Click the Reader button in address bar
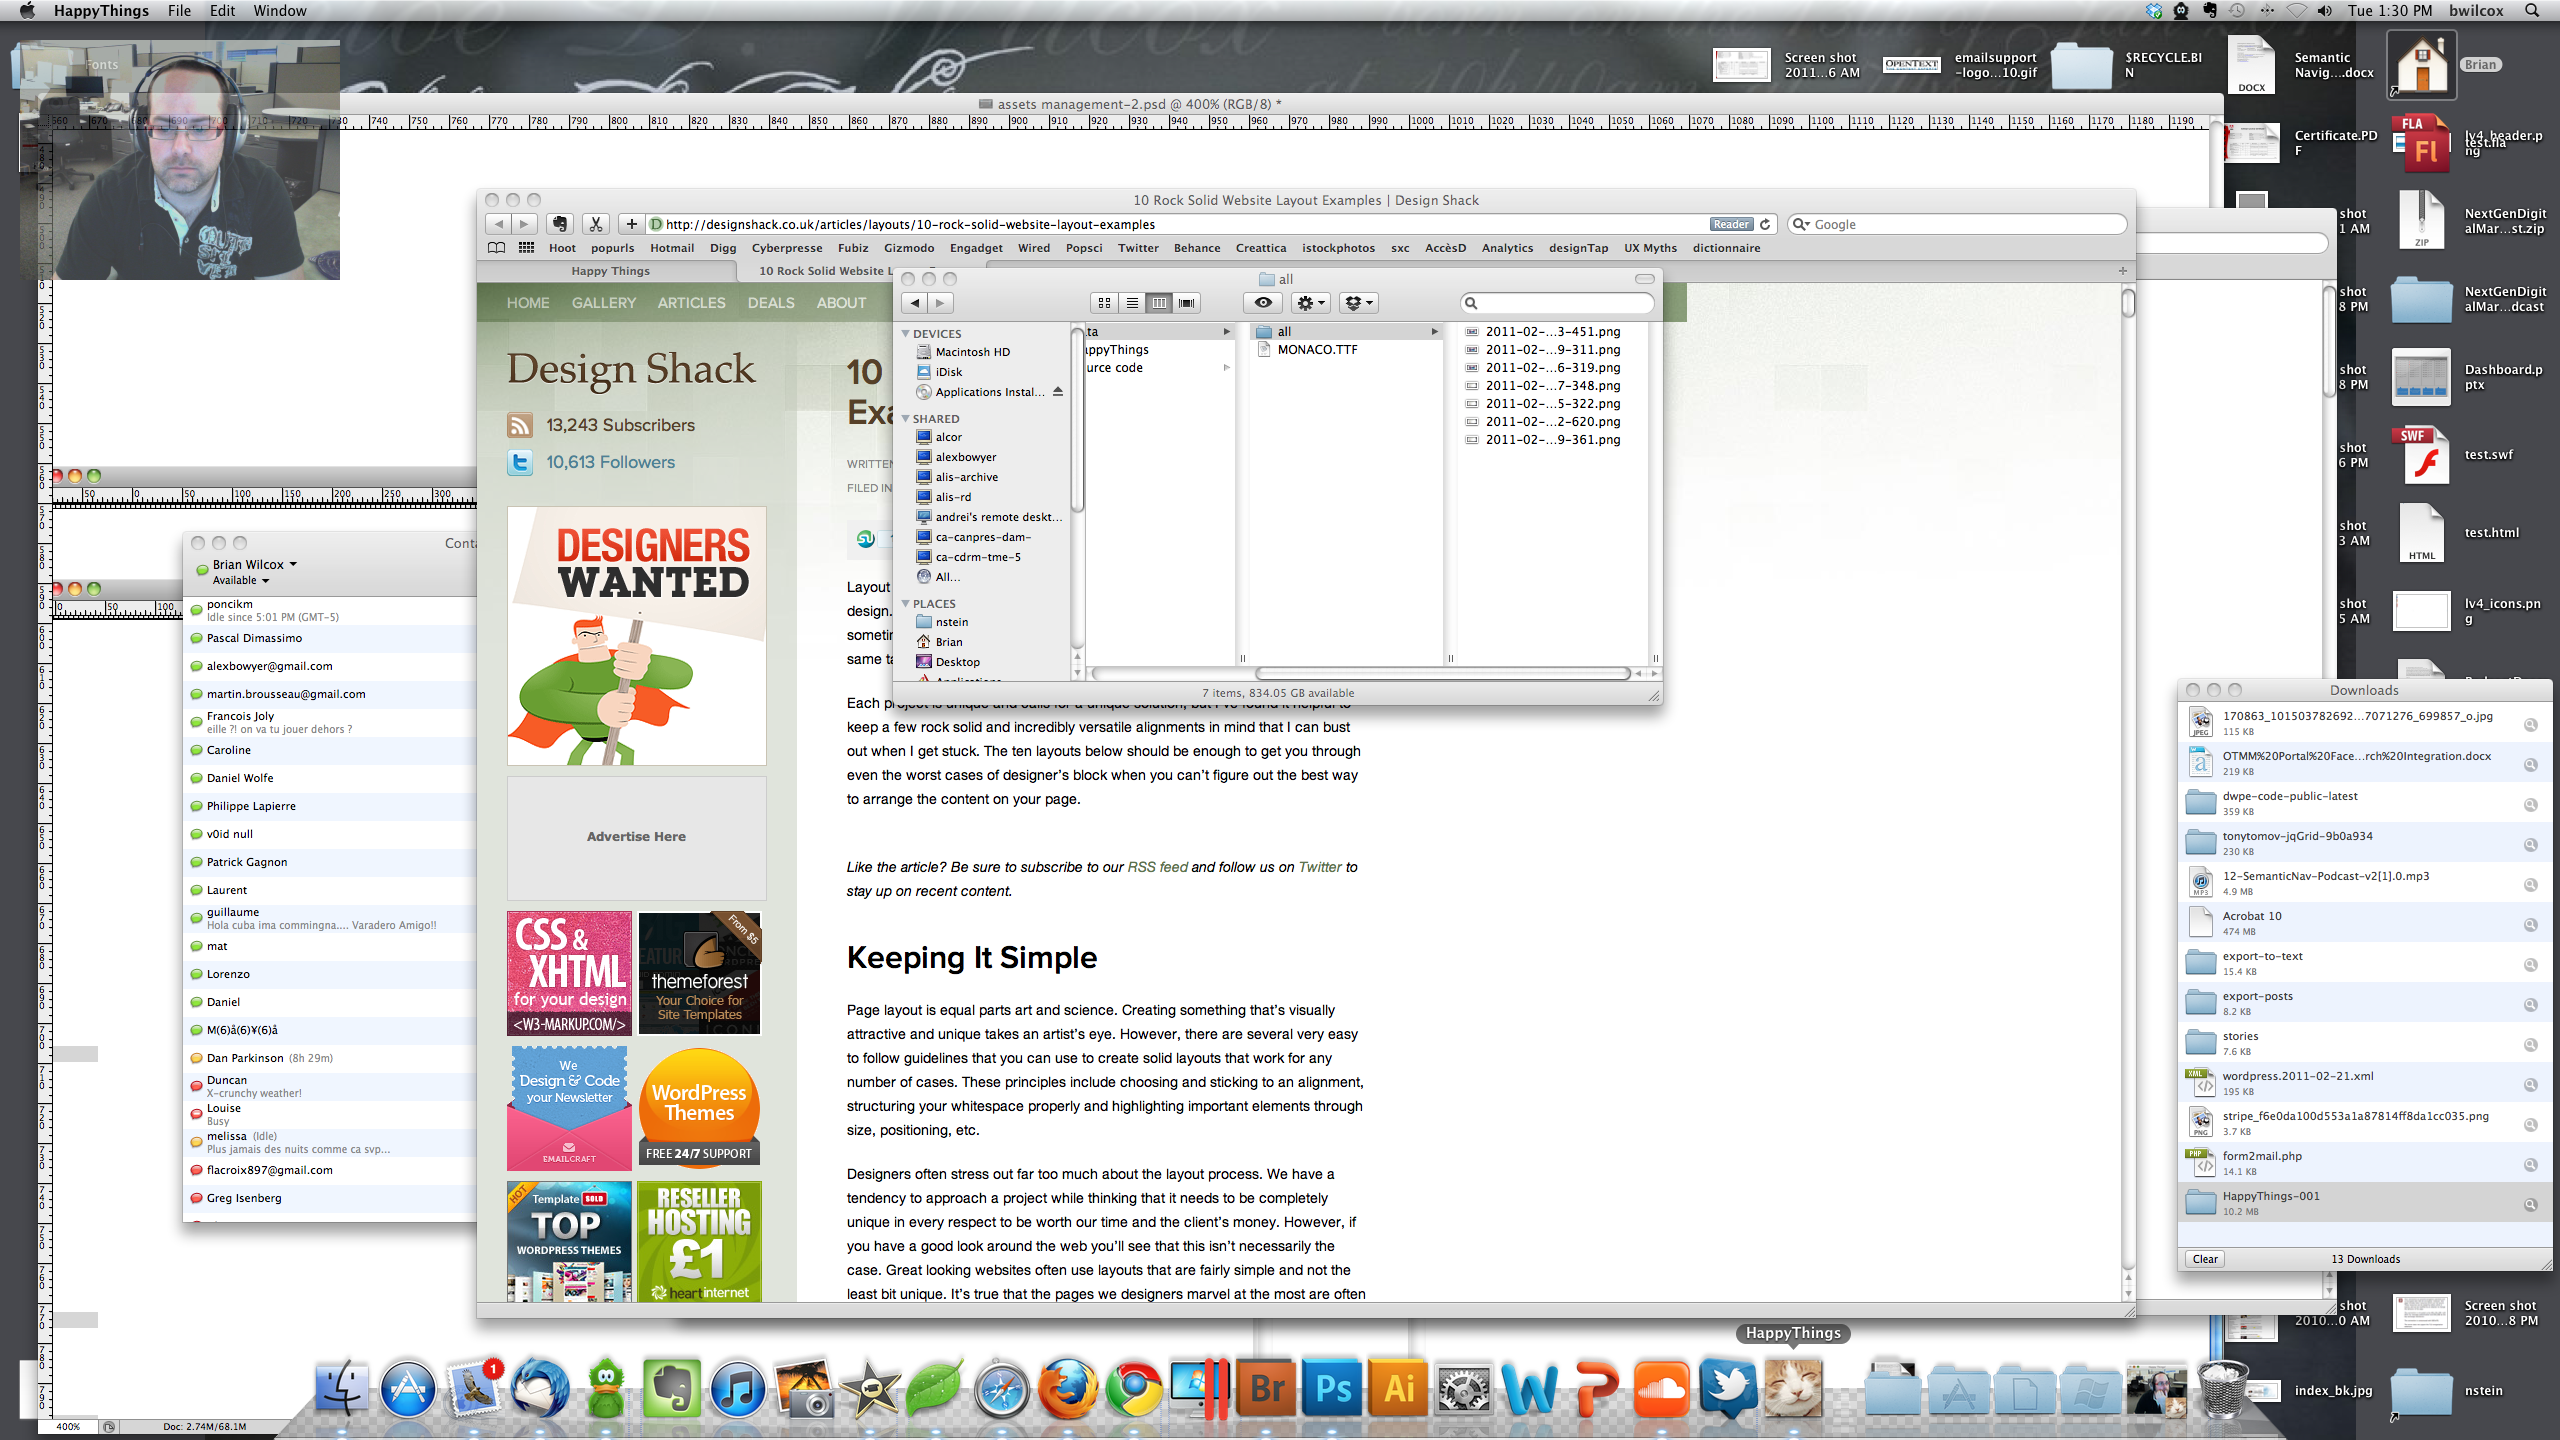 tap(1730, 224)
